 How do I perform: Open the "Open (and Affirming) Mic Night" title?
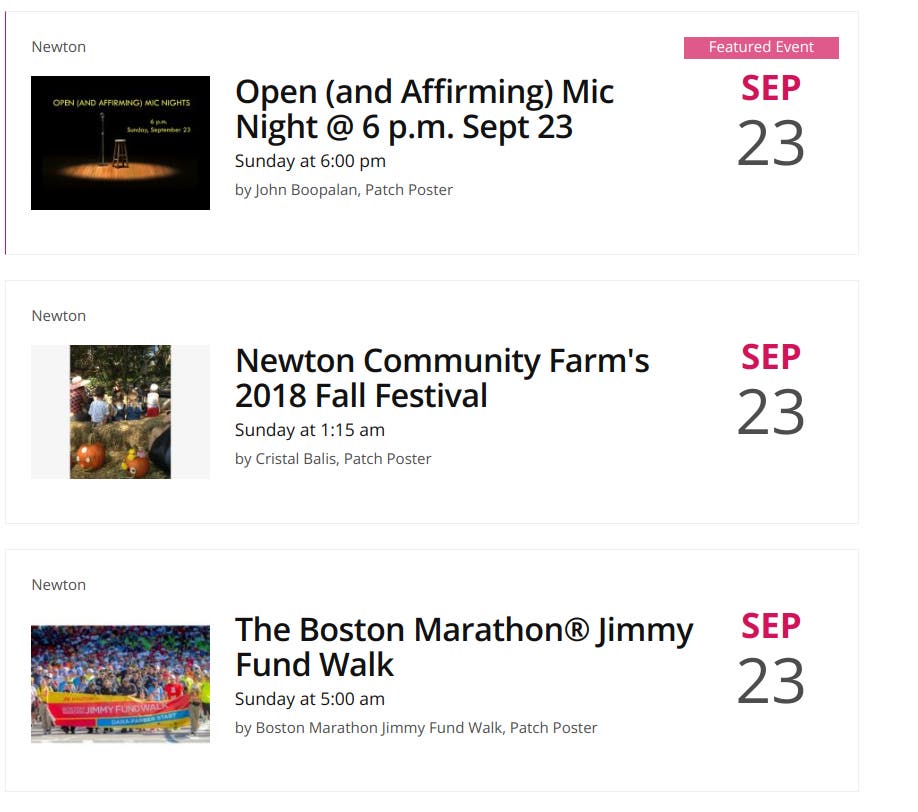click(424, 109)
